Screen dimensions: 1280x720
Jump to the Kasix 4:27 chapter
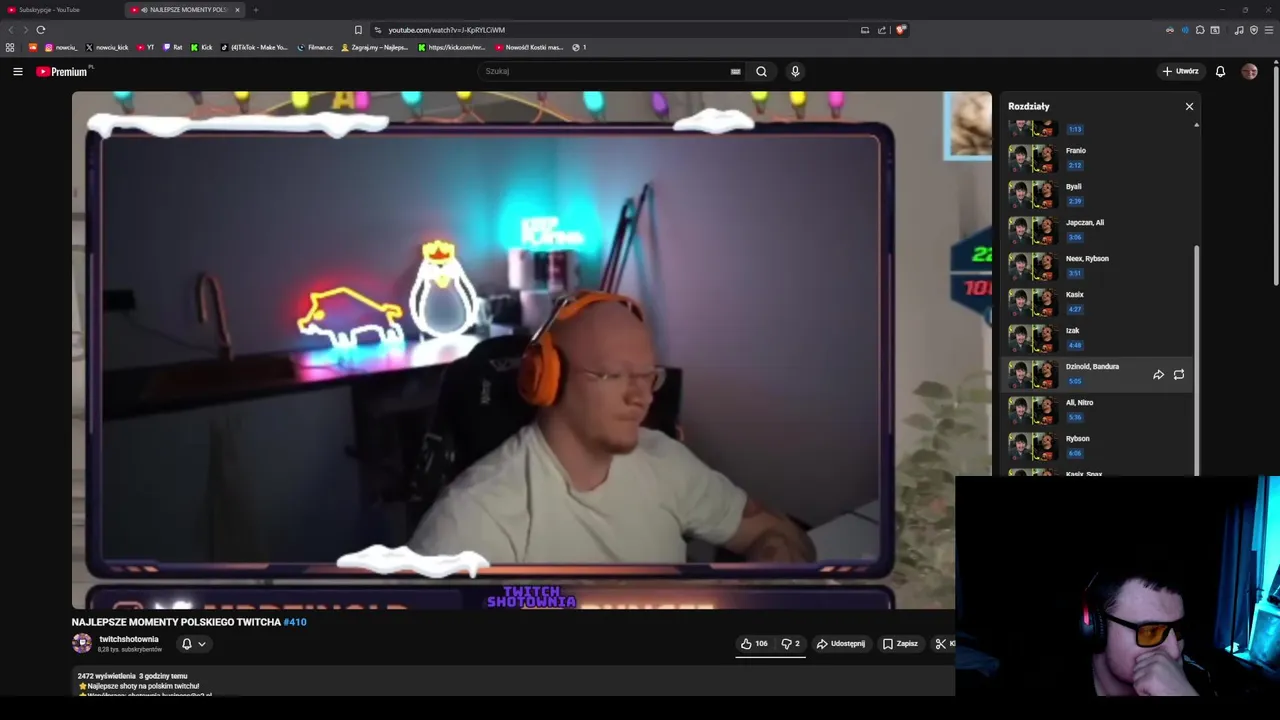1098,302
